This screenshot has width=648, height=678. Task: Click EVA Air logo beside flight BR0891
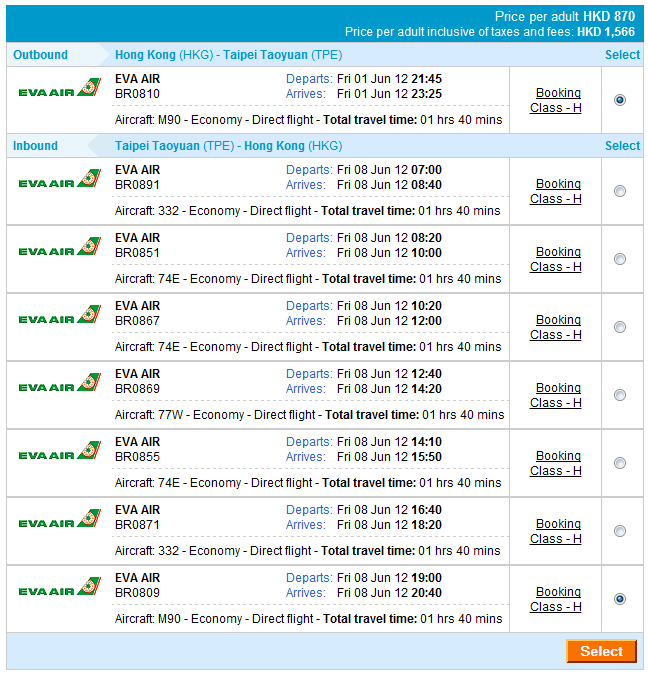60,180
